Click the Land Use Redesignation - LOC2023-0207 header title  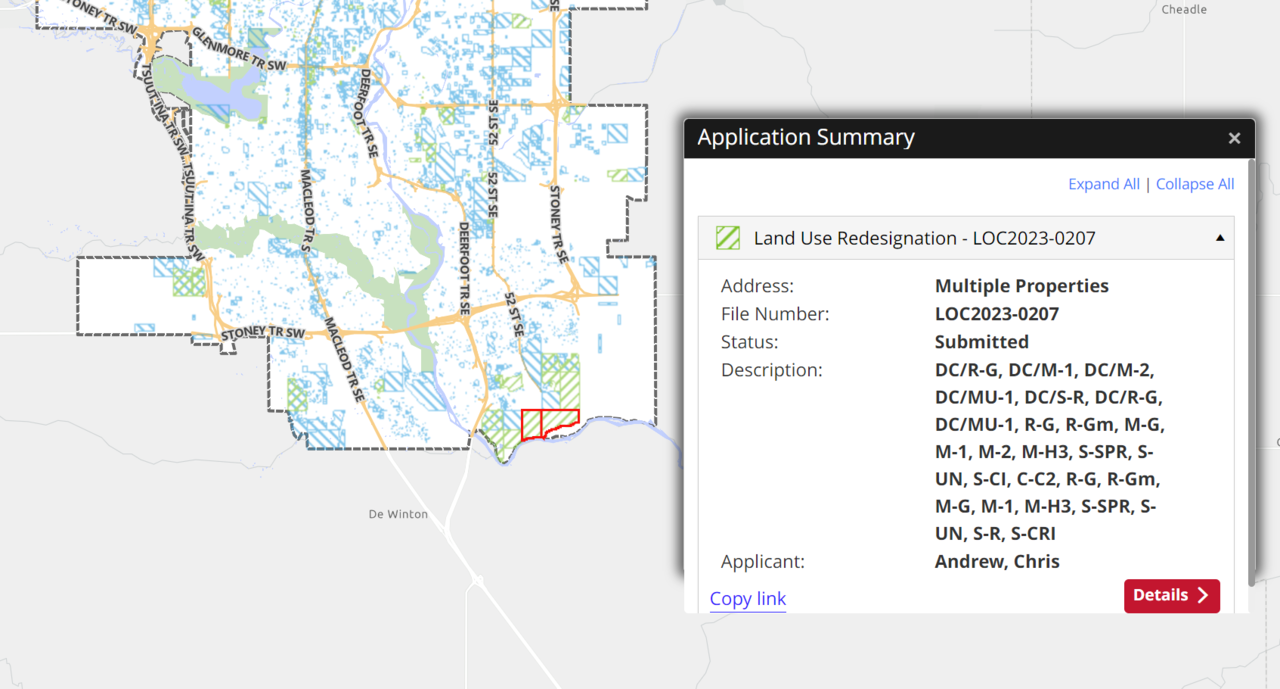924,238
